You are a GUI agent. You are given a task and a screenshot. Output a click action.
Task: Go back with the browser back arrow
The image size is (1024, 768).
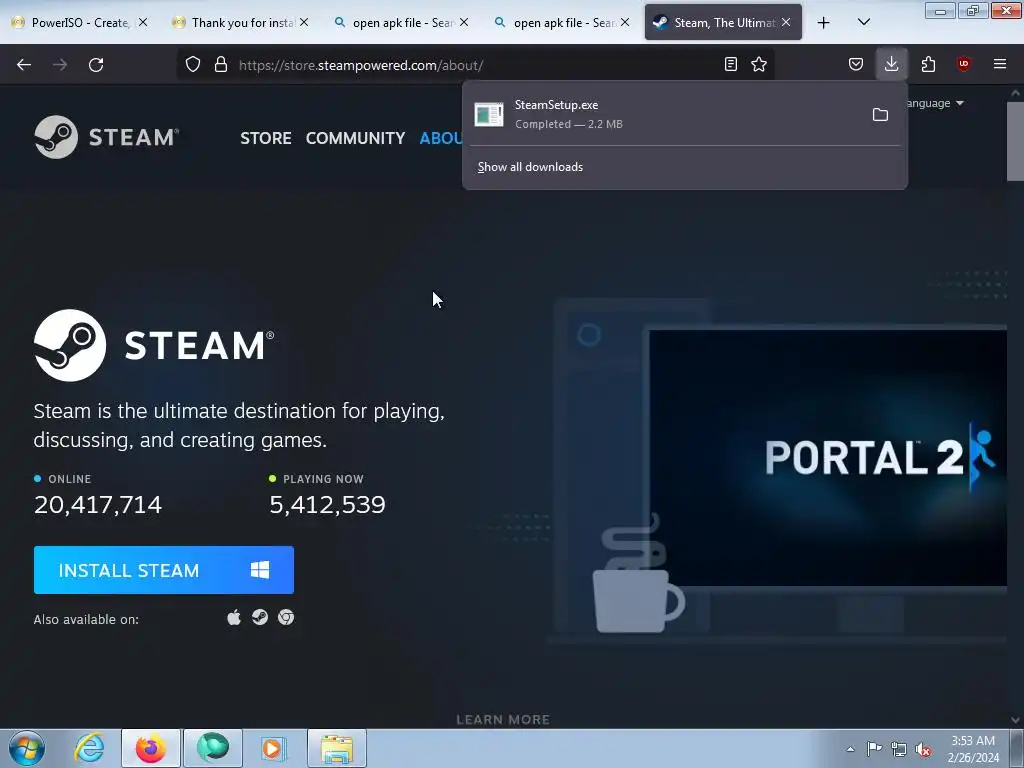tap(24, 65)
